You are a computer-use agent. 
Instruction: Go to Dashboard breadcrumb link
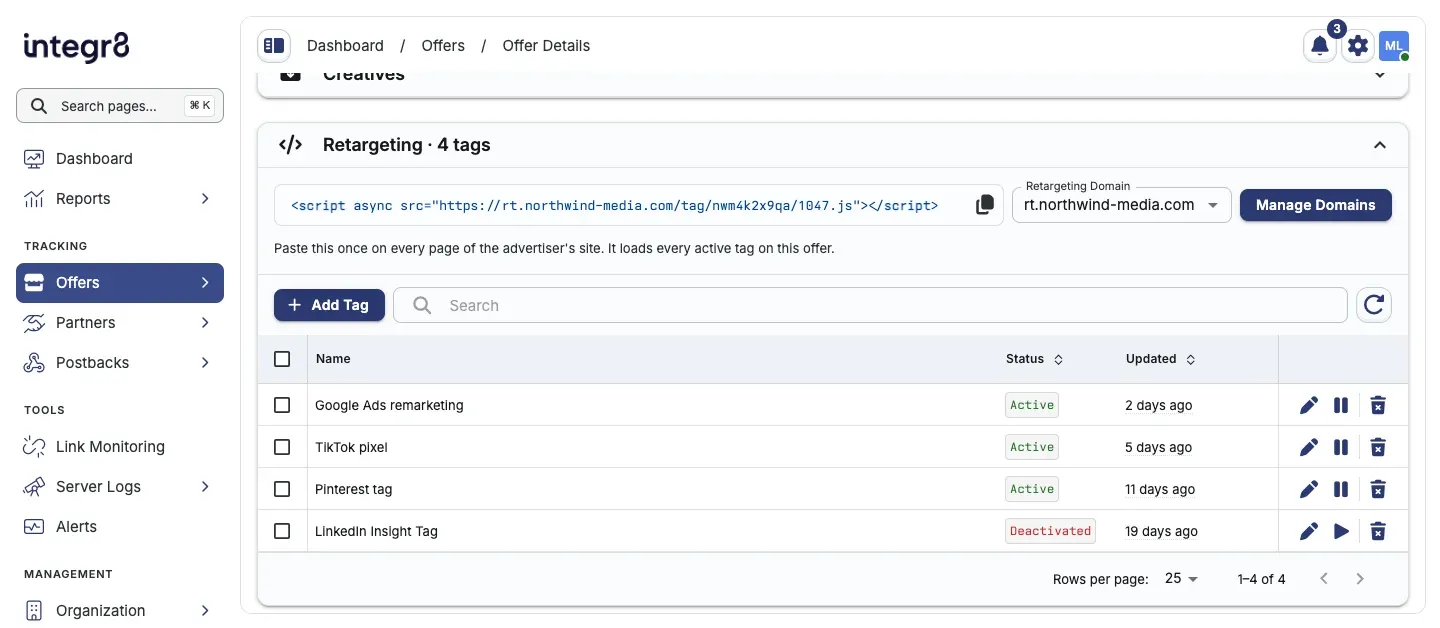click(345, 45)
